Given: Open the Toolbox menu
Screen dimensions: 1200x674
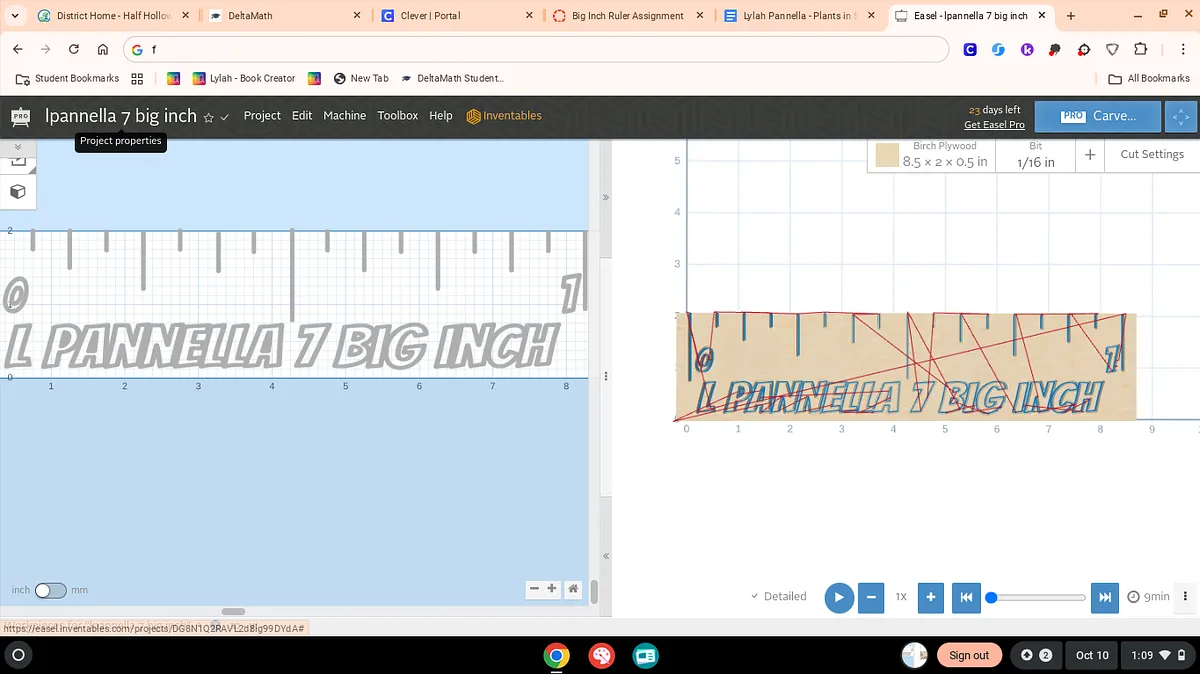Looking at the screenshot, I should coord(398,116).
